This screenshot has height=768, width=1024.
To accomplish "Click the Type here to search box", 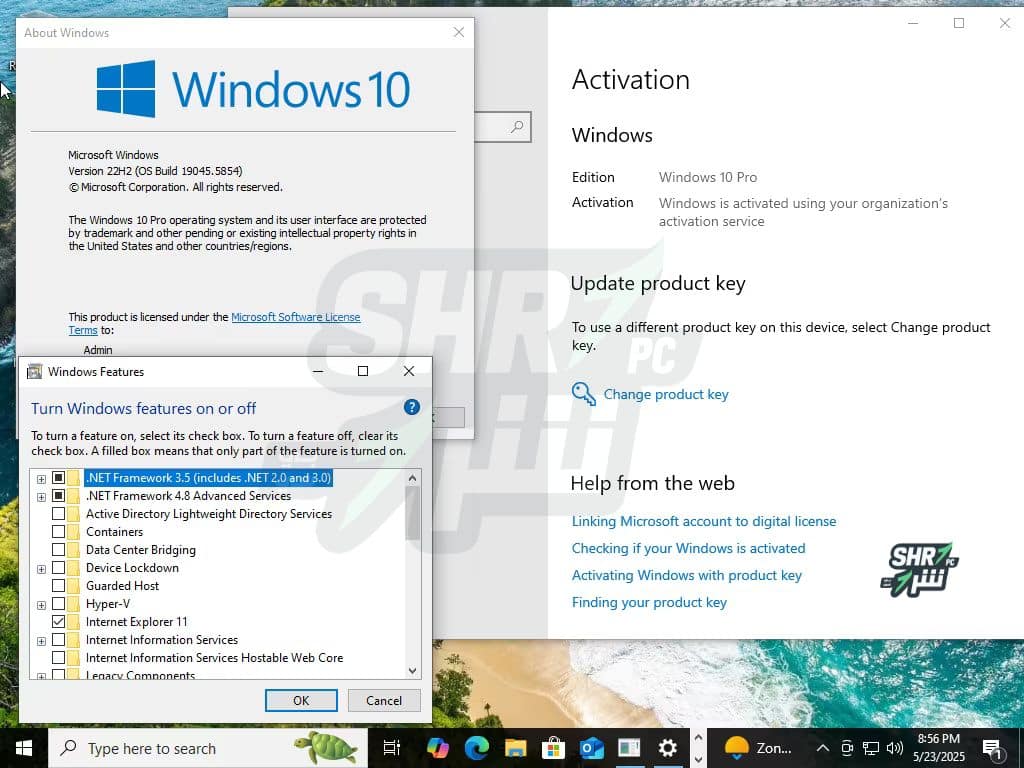I will coord(208,748).
